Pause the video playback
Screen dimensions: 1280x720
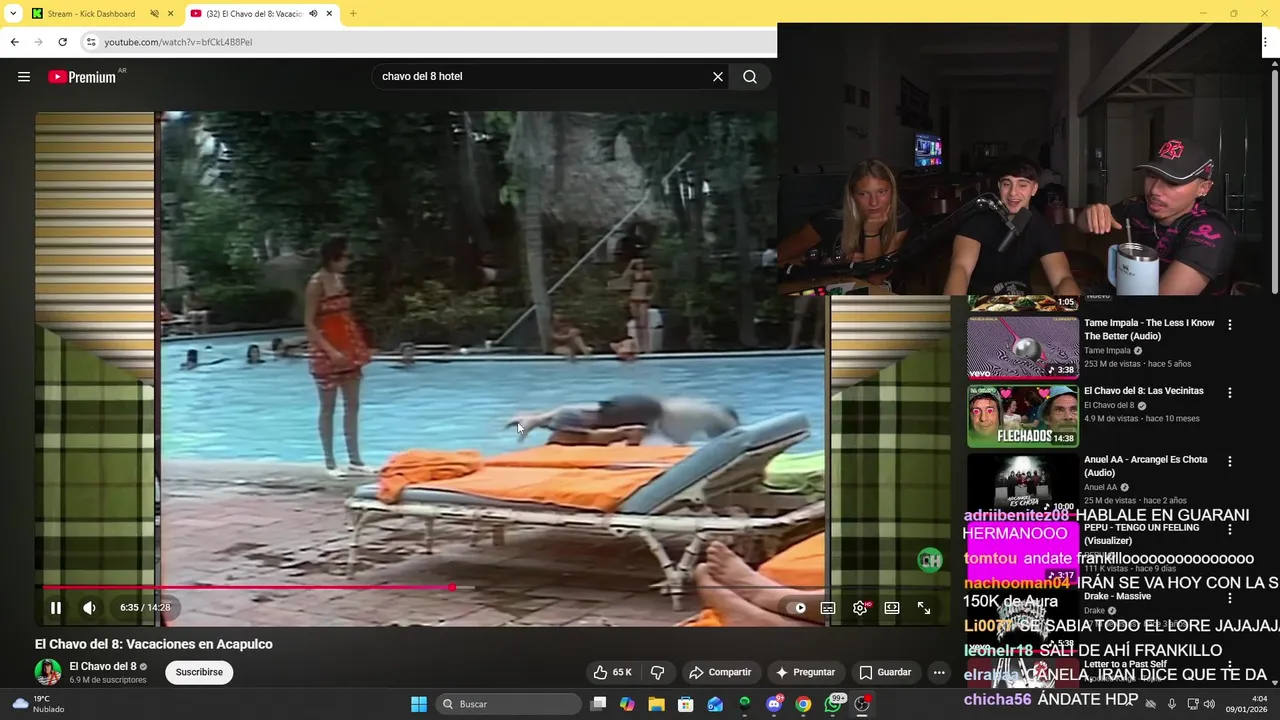click(56, 607)
